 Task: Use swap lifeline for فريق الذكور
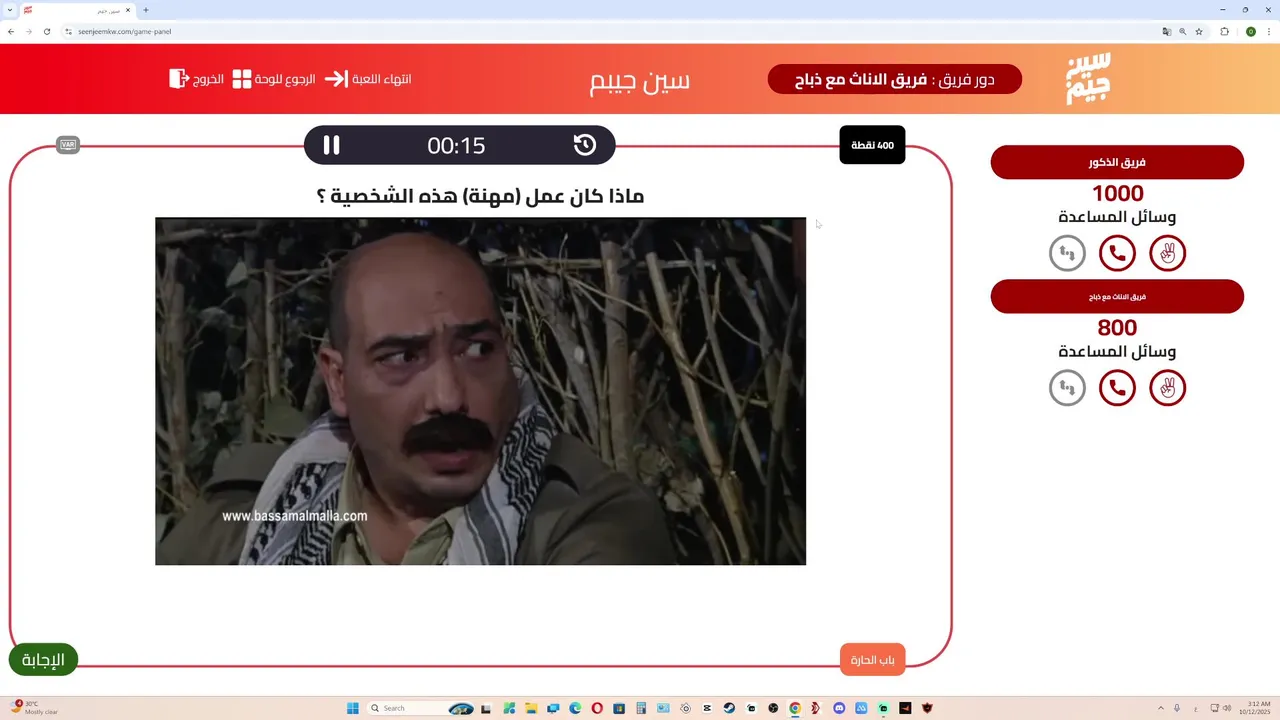pyautogui.click(x=1067, y=253)
